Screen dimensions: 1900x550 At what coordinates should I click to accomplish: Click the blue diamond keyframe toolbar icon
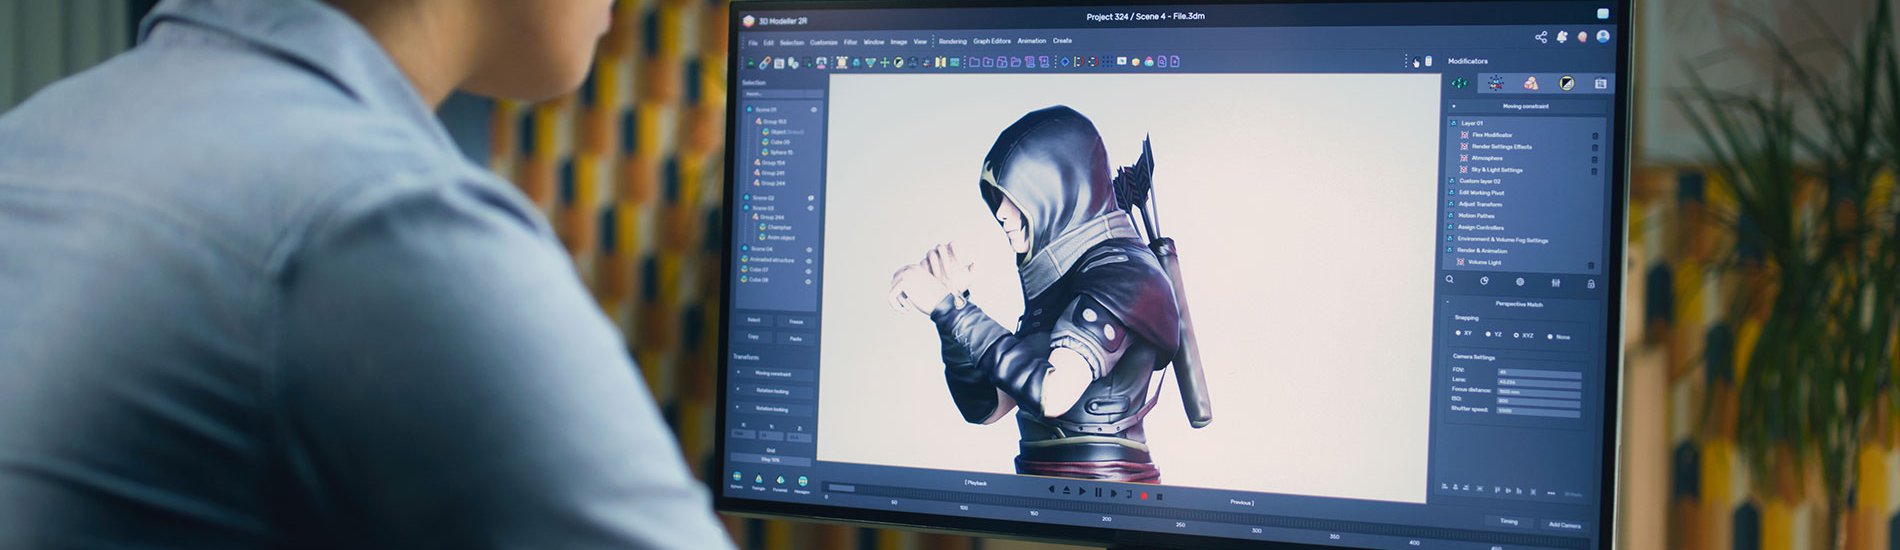coord(1064,62)
